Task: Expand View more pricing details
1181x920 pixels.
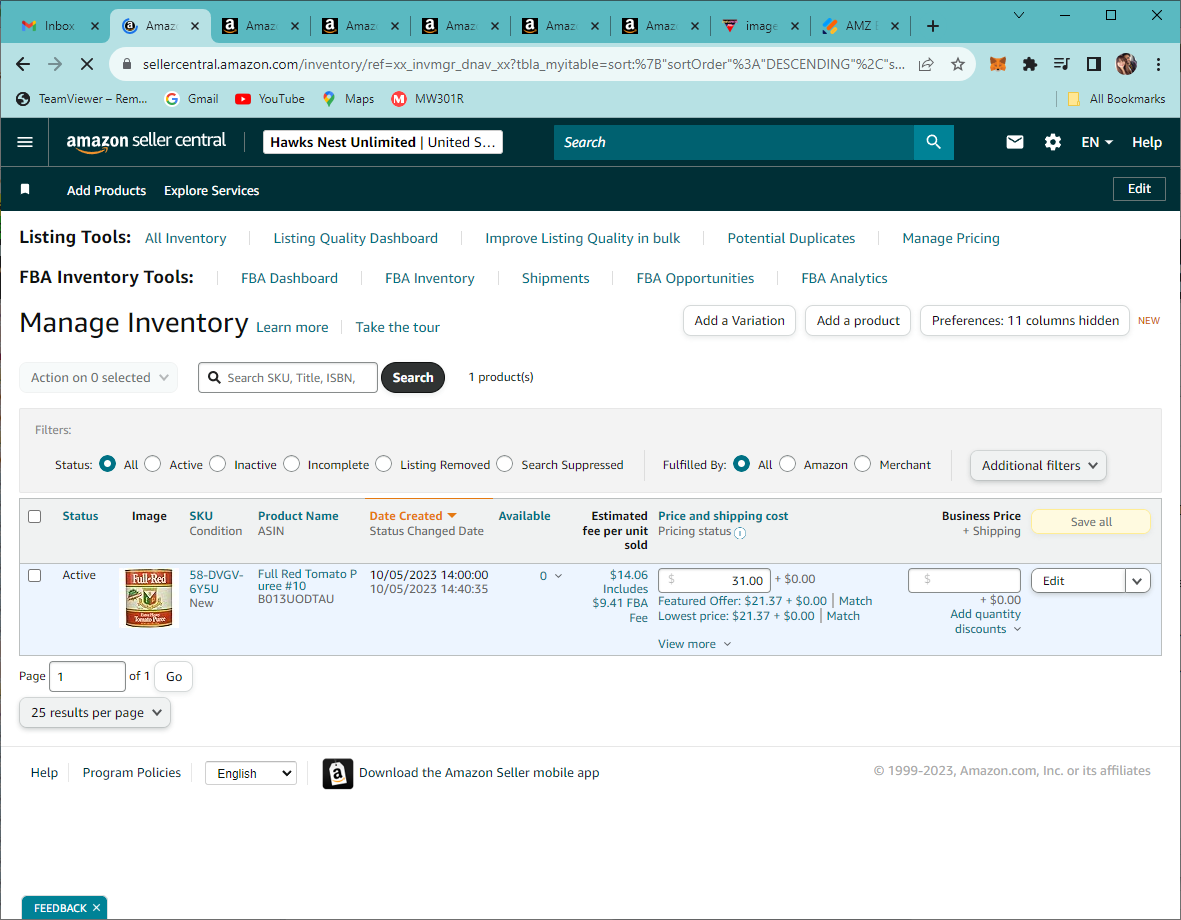Action: click(x=694, y=644)
